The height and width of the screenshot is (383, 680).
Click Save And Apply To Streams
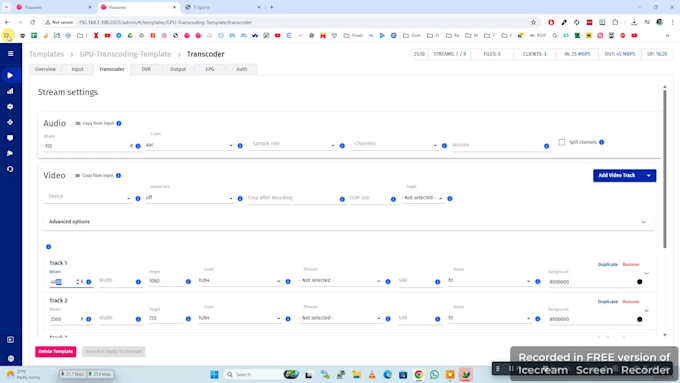coord(114,351)
